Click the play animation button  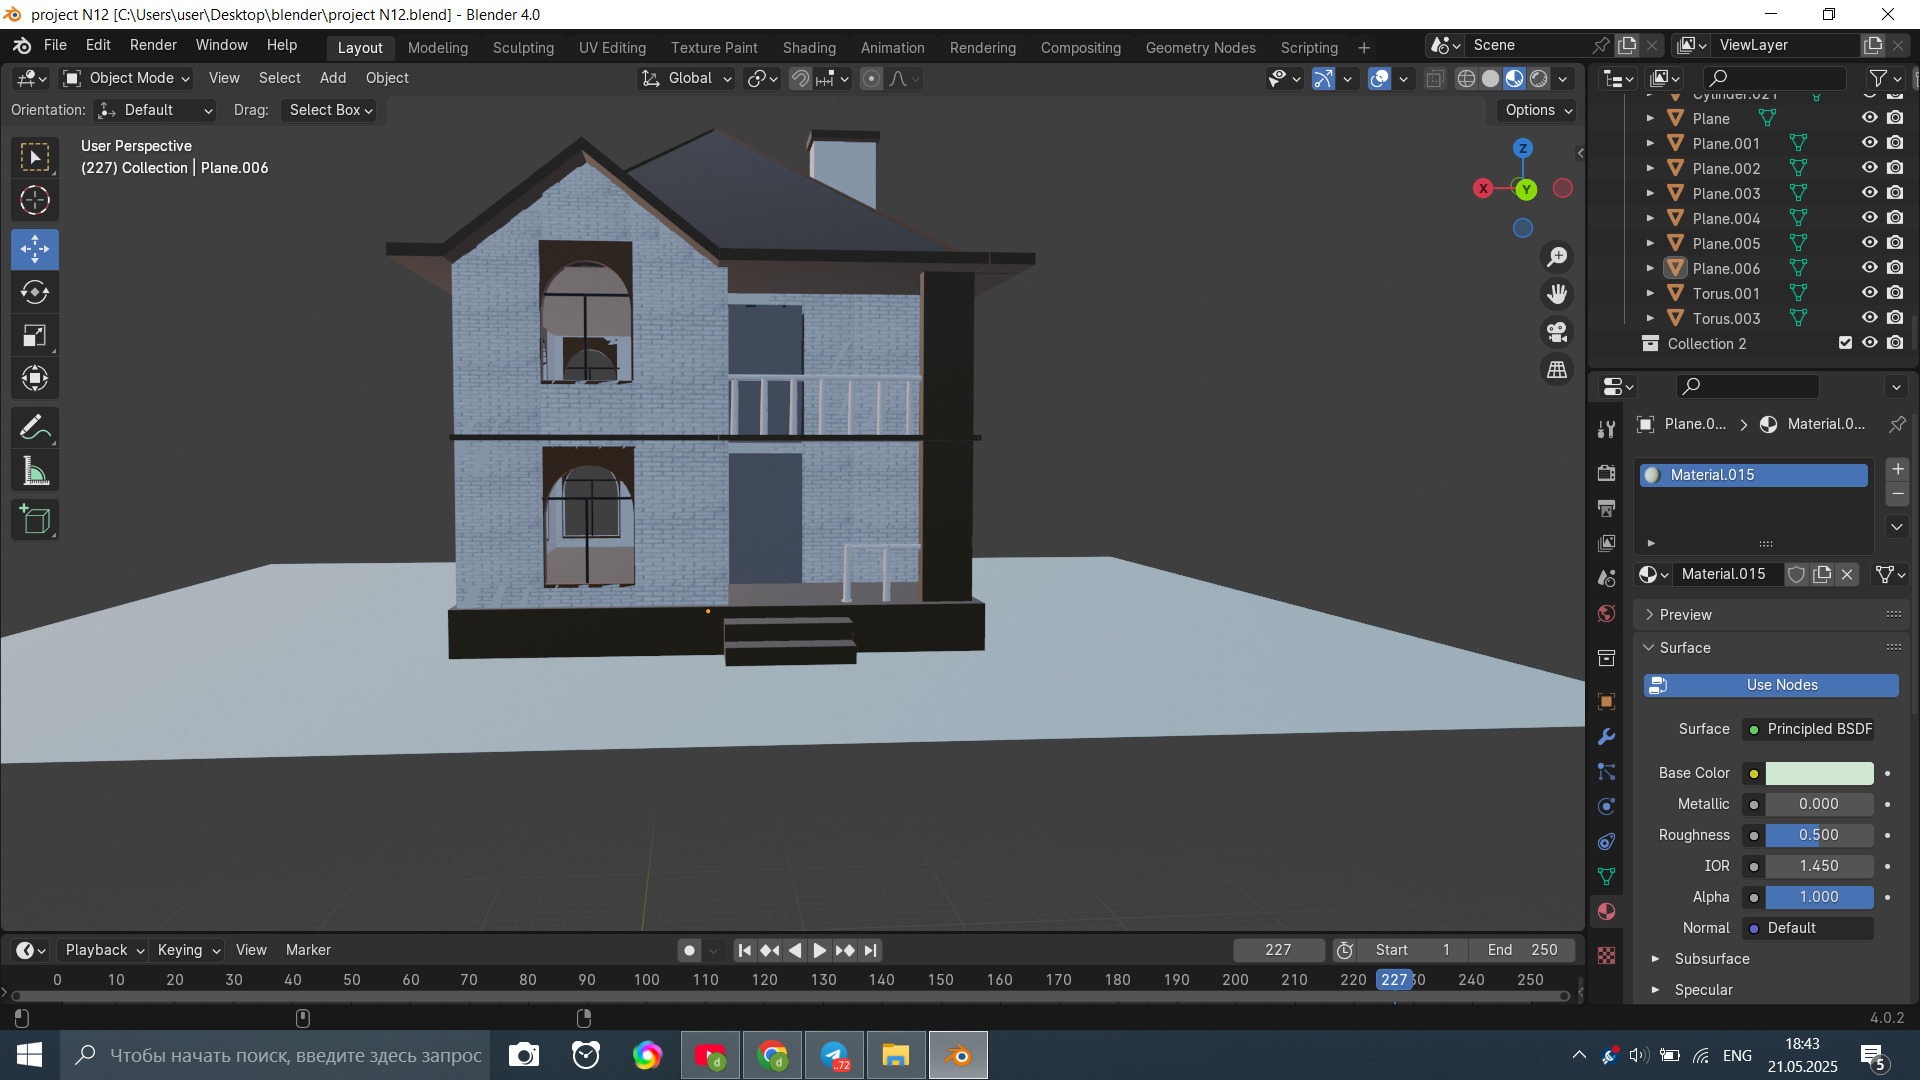pos(819,950)
